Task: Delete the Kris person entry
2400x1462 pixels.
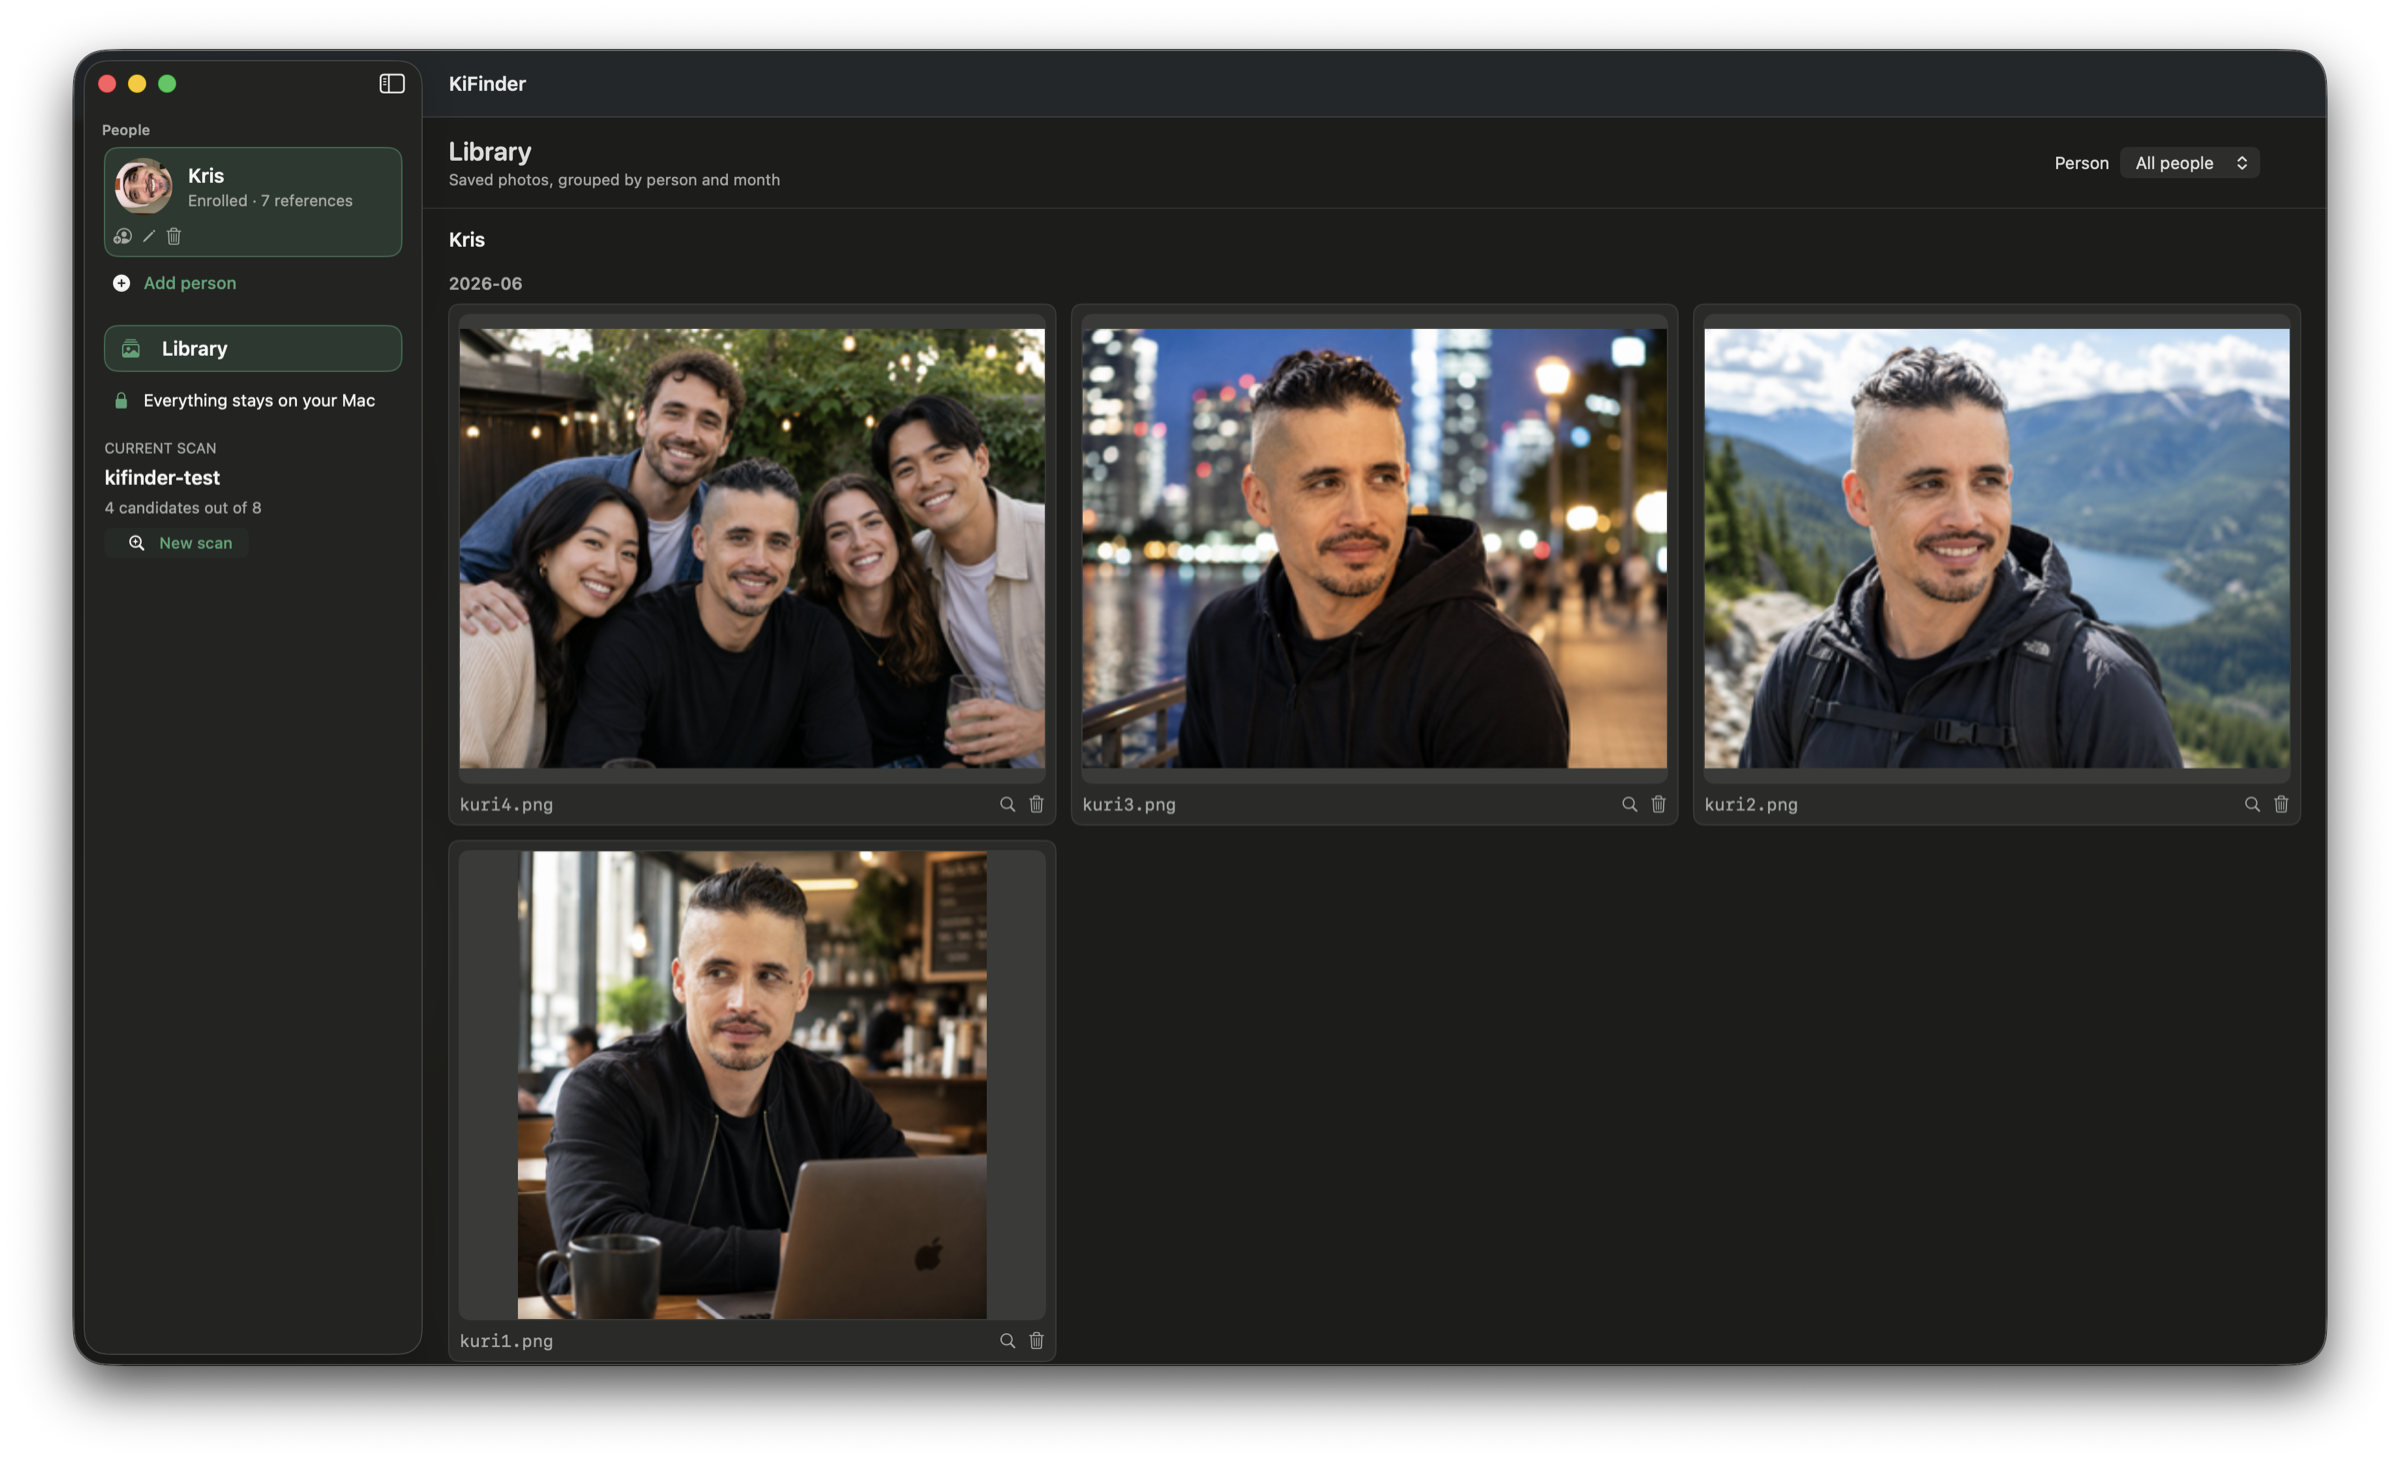Action: point(174,236)
